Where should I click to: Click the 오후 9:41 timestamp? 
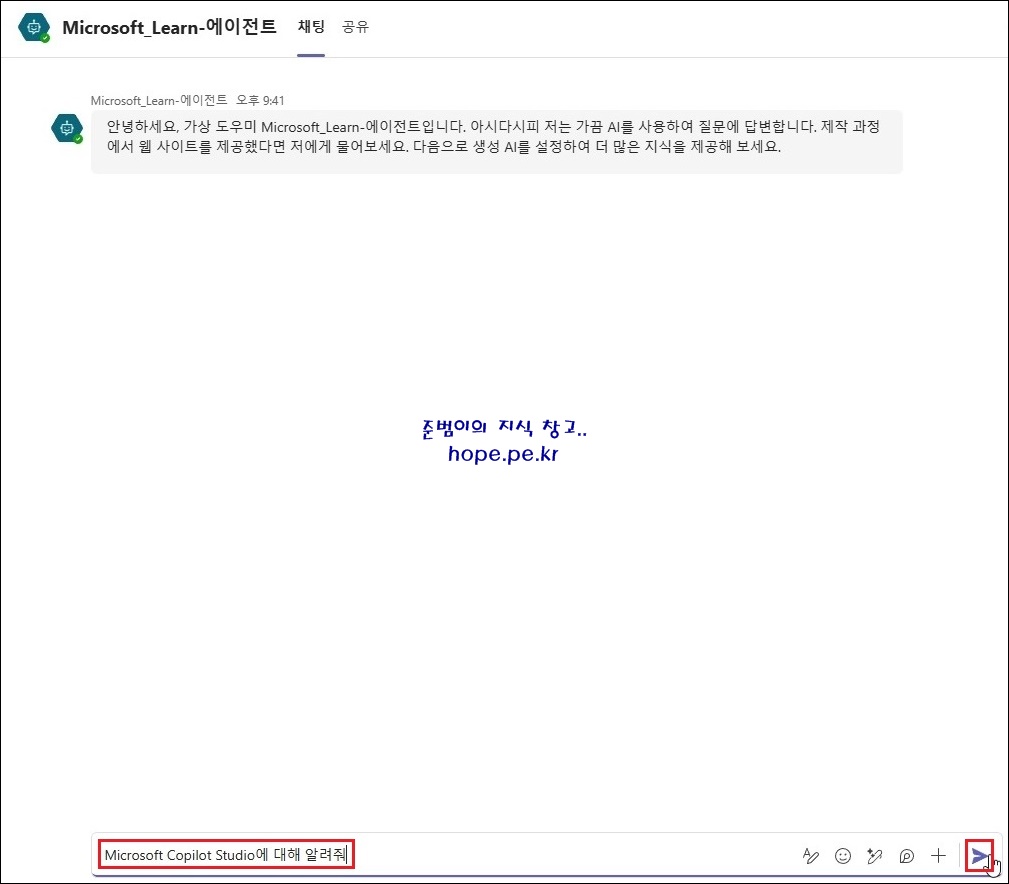point(260,100)
